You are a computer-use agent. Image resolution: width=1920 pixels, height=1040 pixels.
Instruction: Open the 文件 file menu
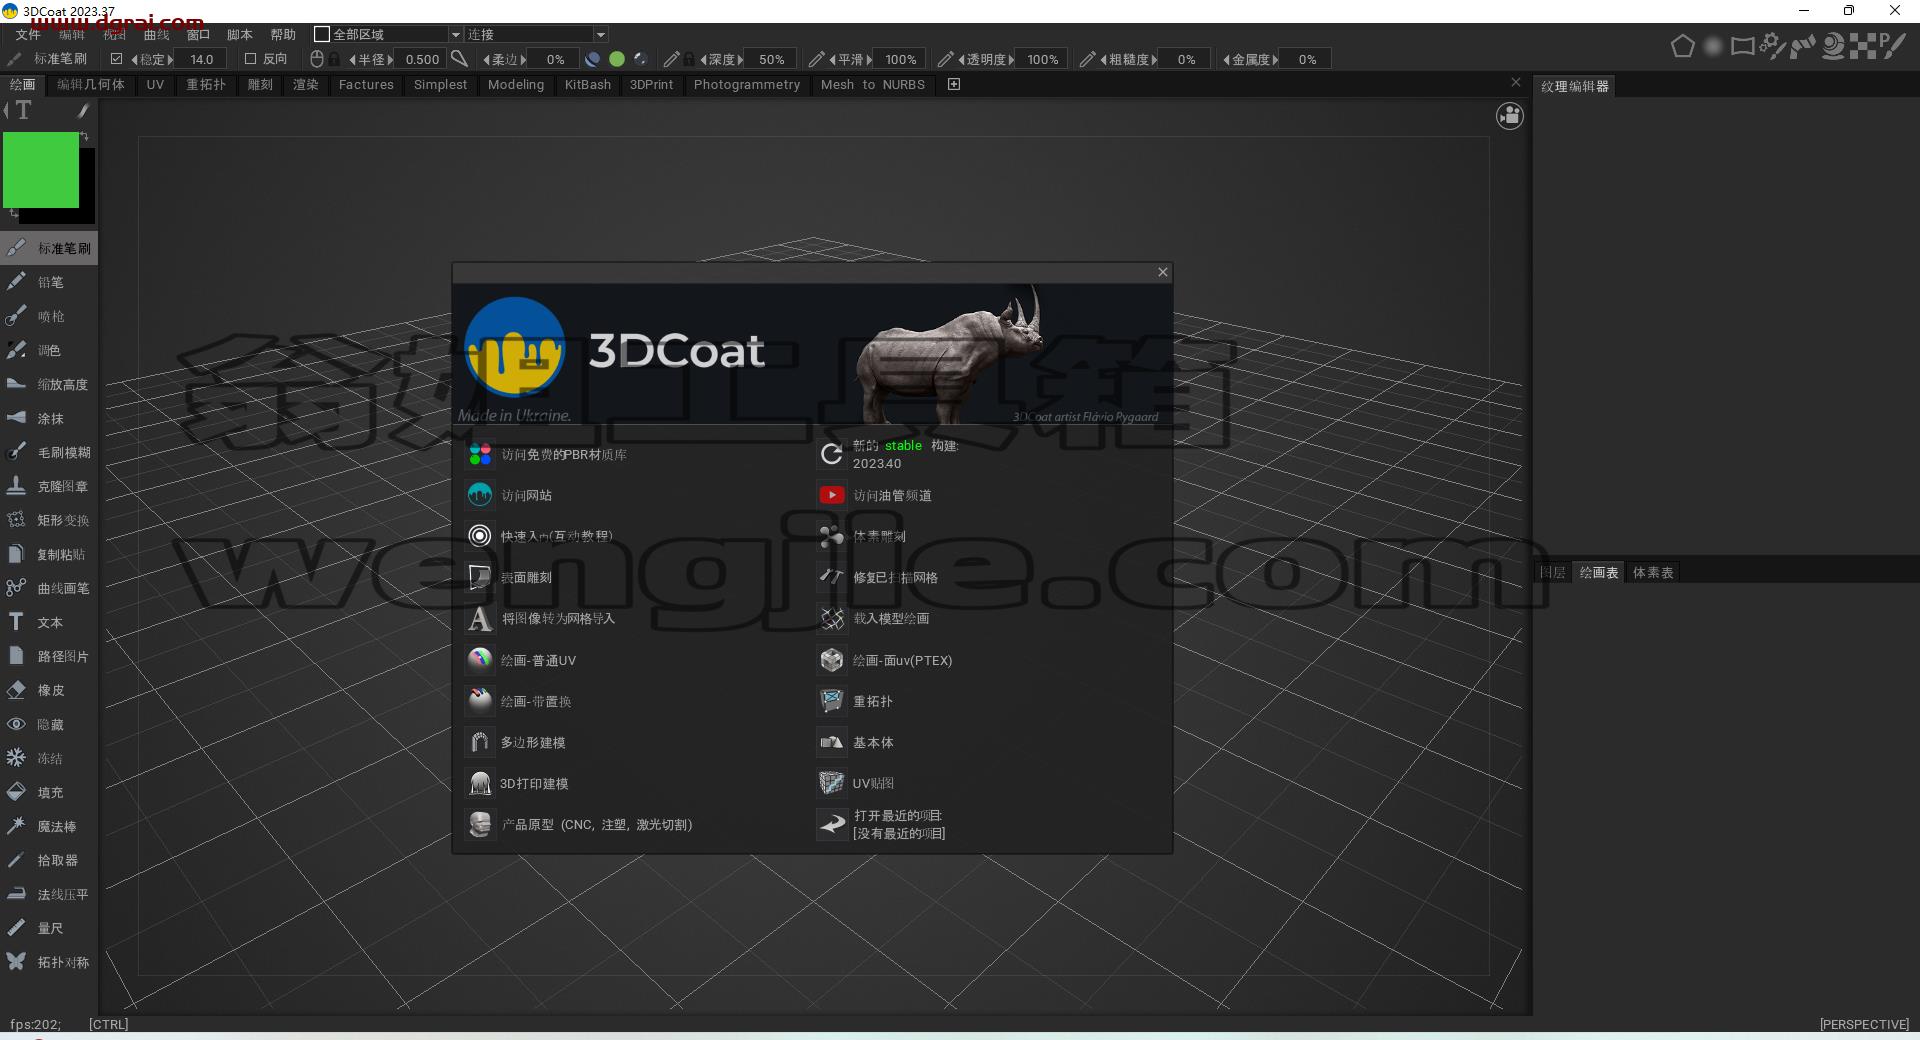(x=28, y=34)
